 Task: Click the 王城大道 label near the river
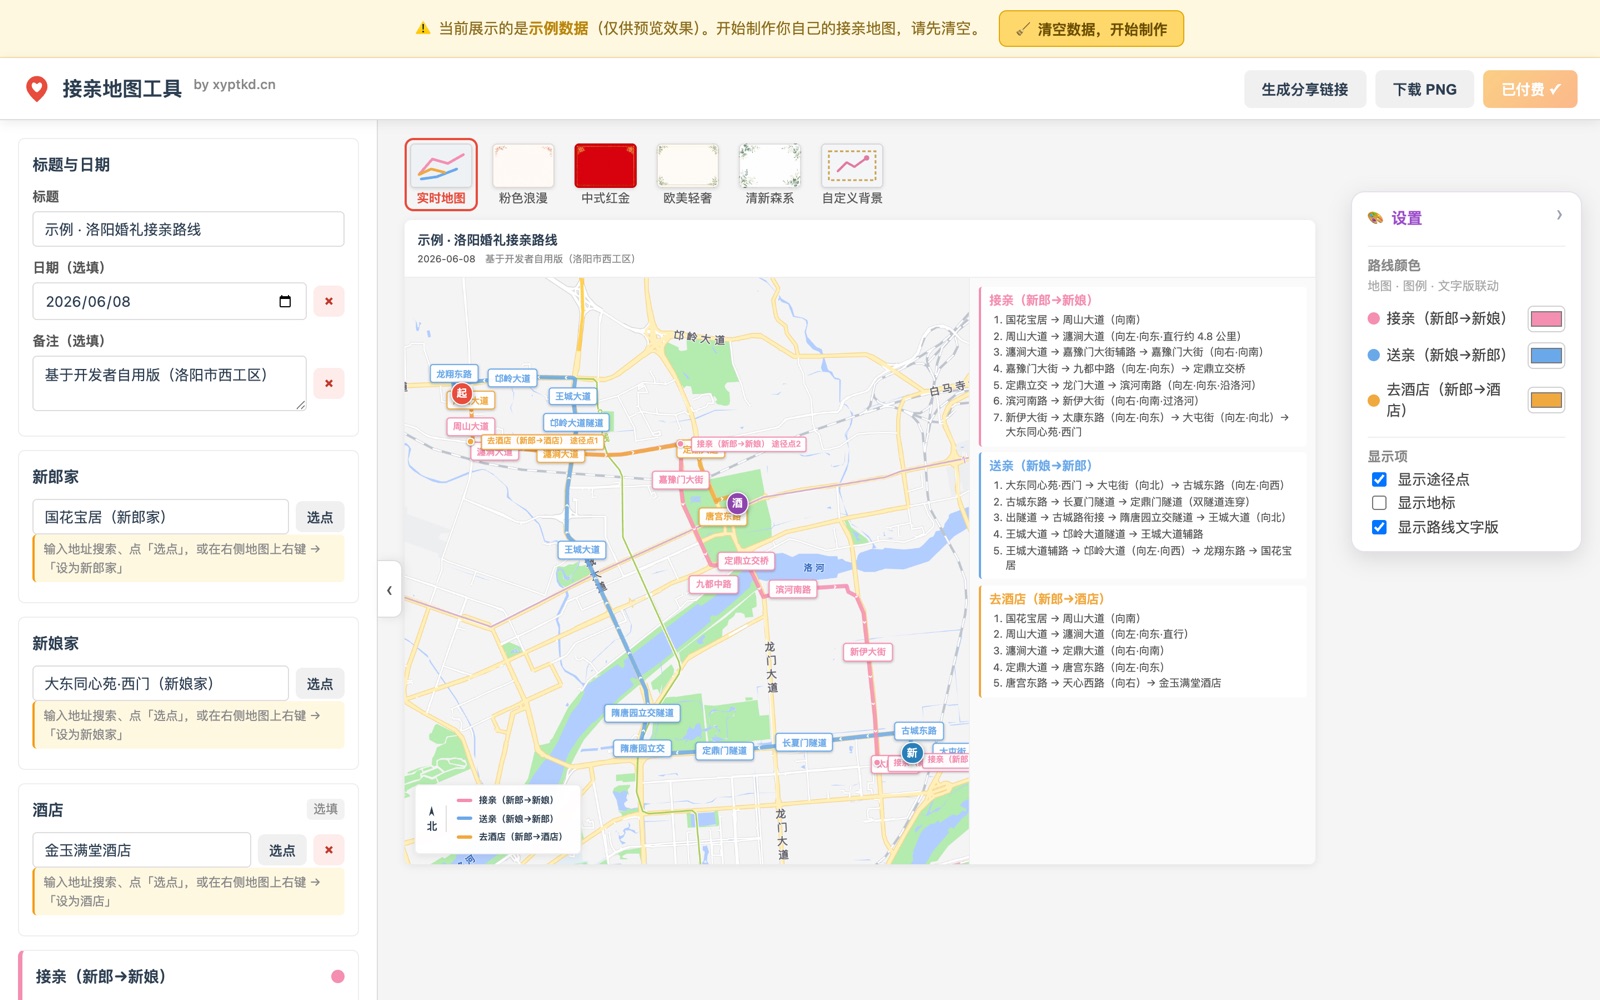click(x=581, y=550)
